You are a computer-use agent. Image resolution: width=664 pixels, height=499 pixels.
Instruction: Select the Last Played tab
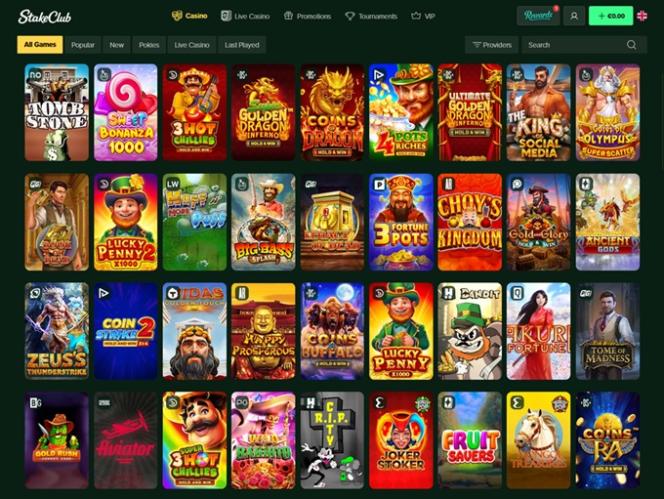(242, 45)
